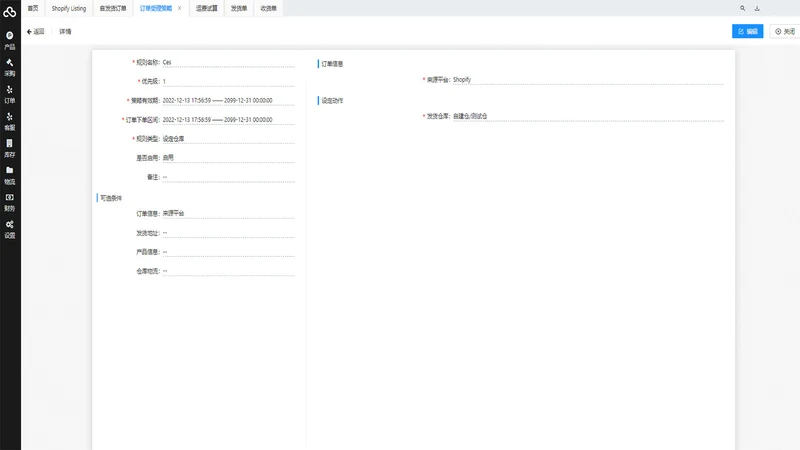Switch to the 运费试算 tab
Viewport: 800px width, 450px height.
tap(207, 8)
